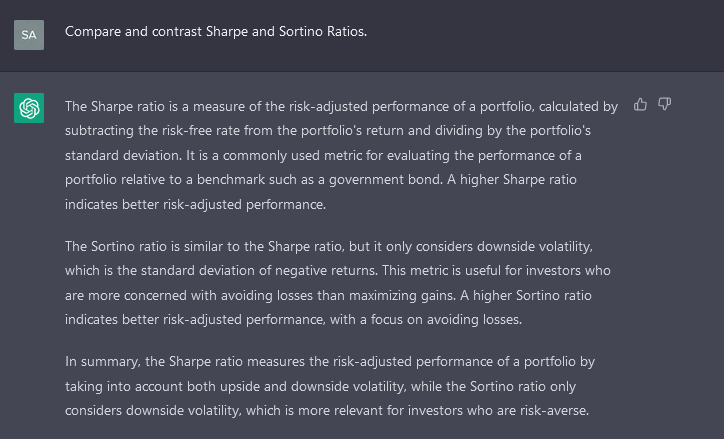The image size is (724, 439).
Task: Click the words "indicates better risk-adjusted performance" in the first paragraph
Action: click(197, 204)
